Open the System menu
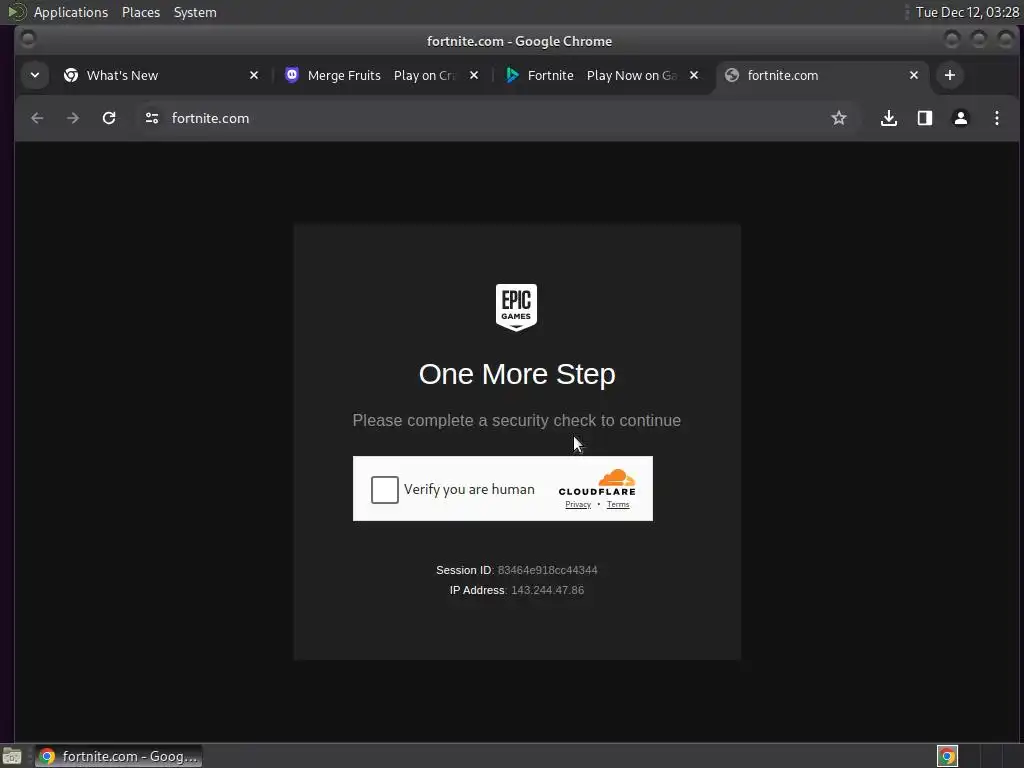This screenshot has height=768, width=1024. coord(195,12)
